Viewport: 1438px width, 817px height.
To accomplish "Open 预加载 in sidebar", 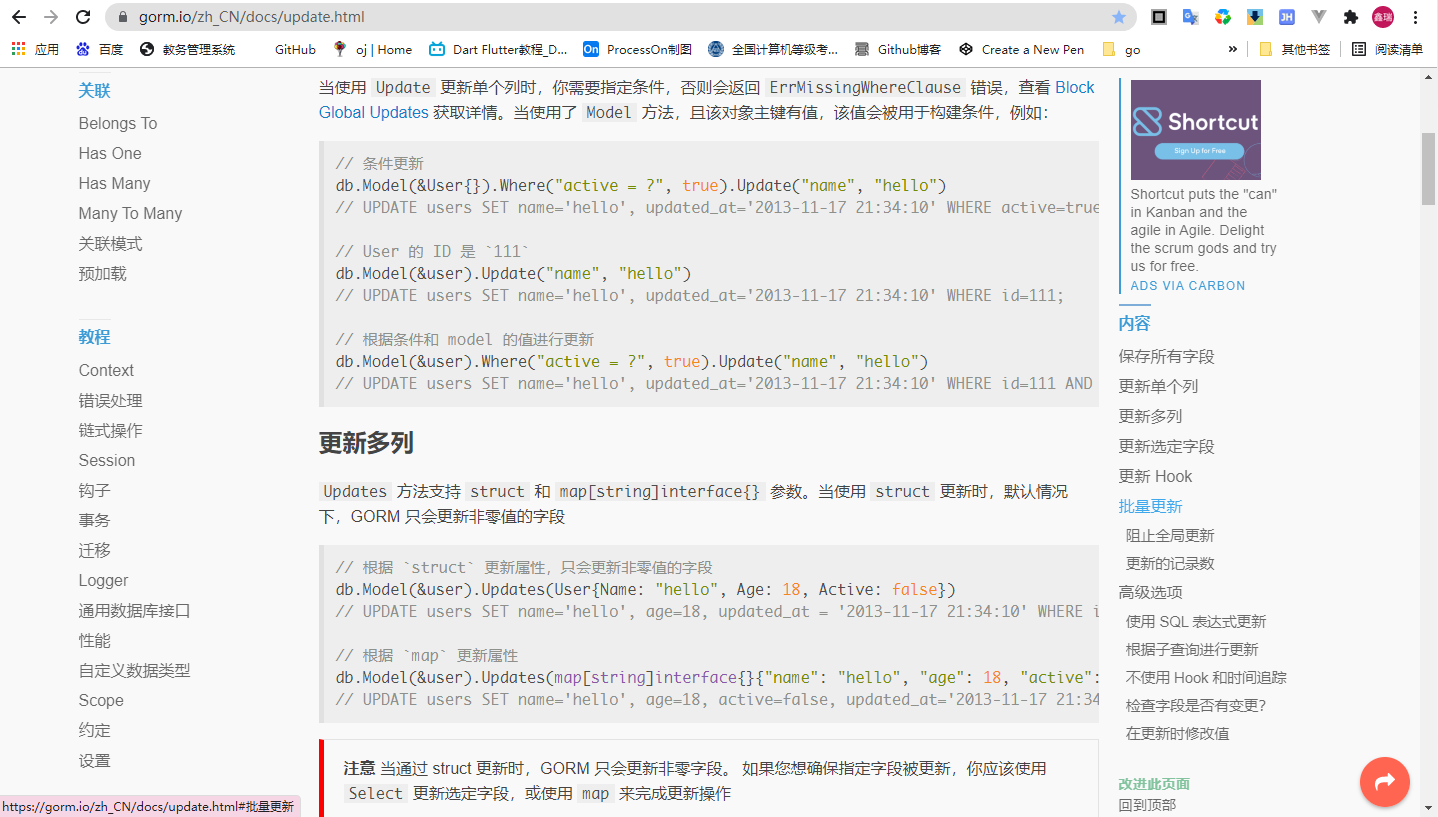I will (103, 273).
